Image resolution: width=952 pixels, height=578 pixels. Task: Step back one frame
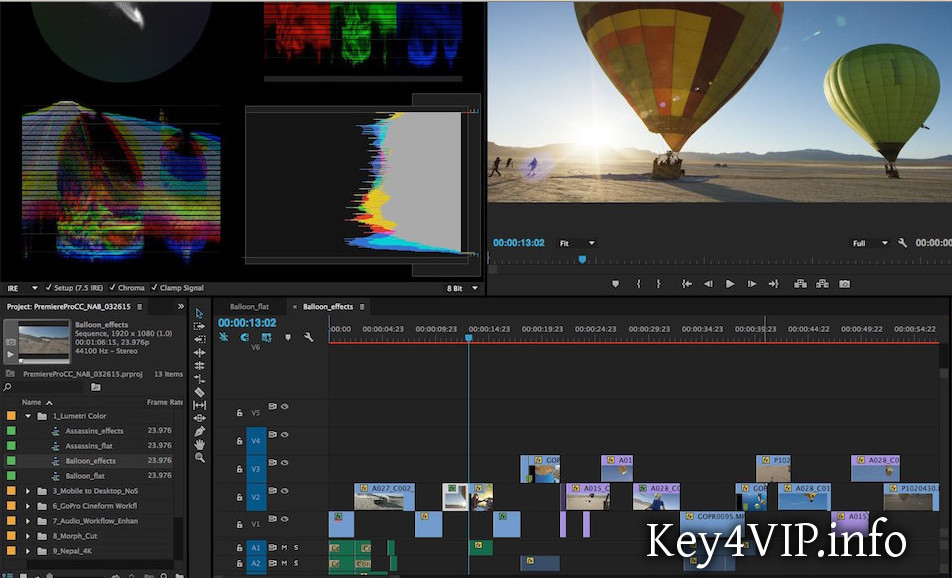(708, 284)
